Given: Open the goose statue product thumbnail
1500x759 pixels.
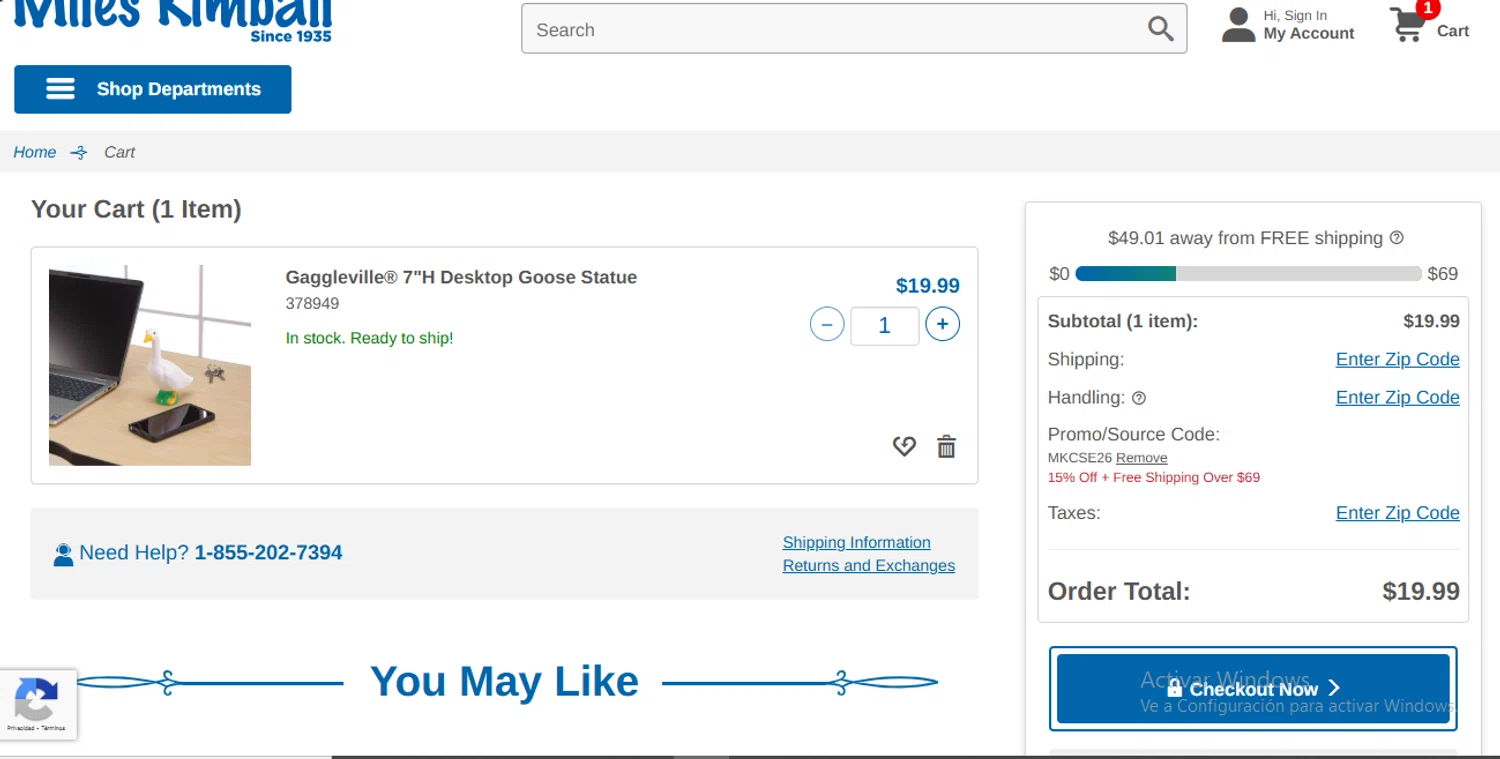Looking at the screenshot, I should [150, 365].
